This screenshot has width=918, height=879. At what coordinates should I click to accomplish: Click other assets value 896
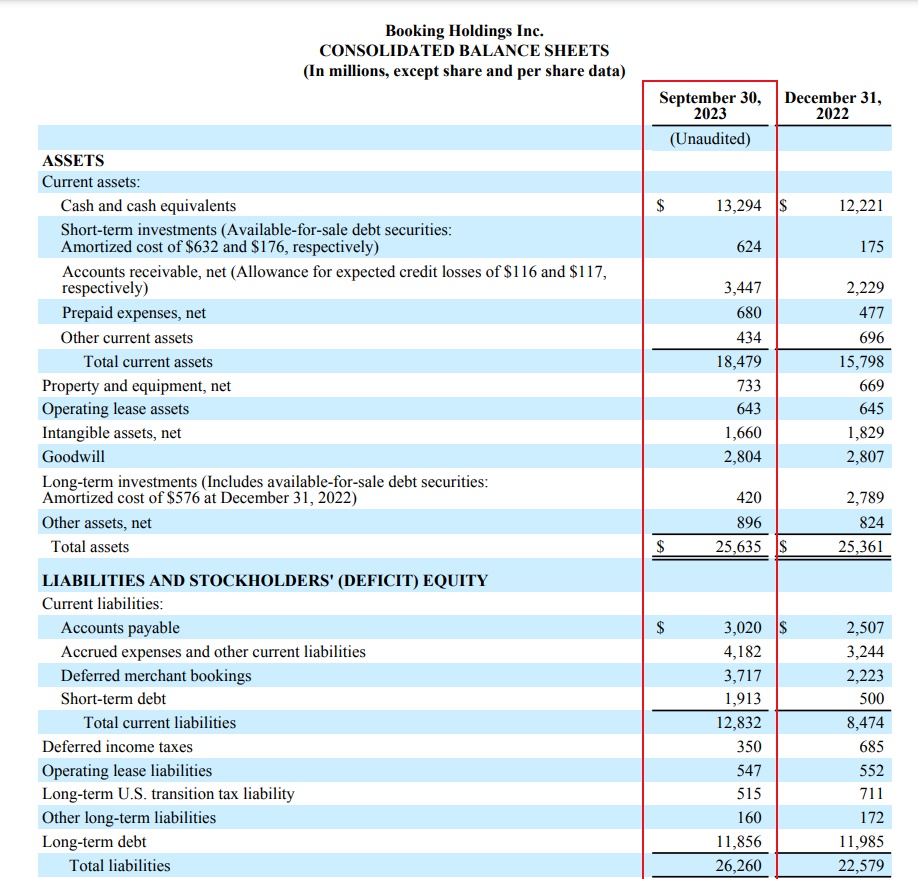[749, 522]
